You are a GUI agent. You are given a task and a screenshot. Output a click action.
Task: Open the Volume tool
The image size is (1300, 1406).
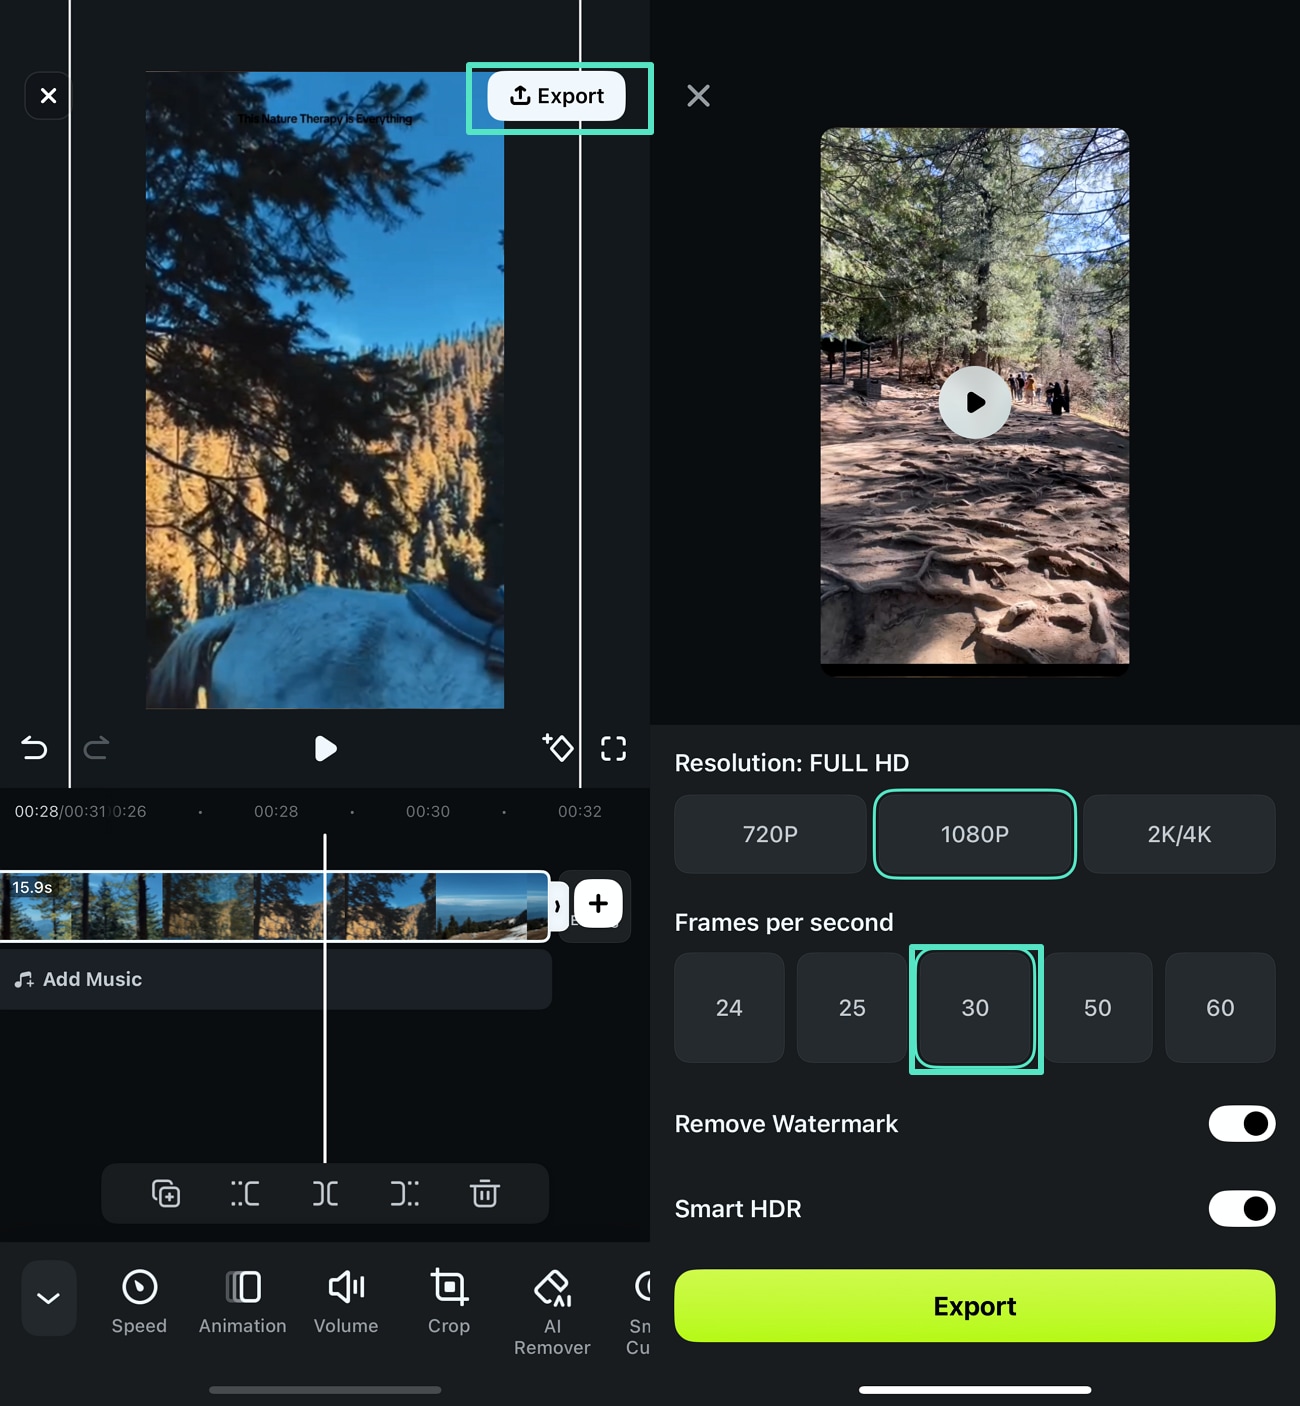pyautogui.click(x=346, y=1301)
